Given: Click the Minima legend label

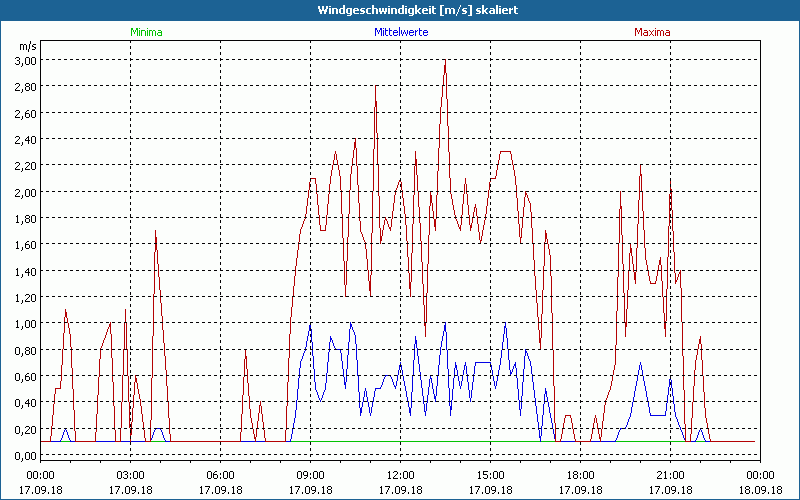Looking at the screenshot, I should tap(146, 32).
